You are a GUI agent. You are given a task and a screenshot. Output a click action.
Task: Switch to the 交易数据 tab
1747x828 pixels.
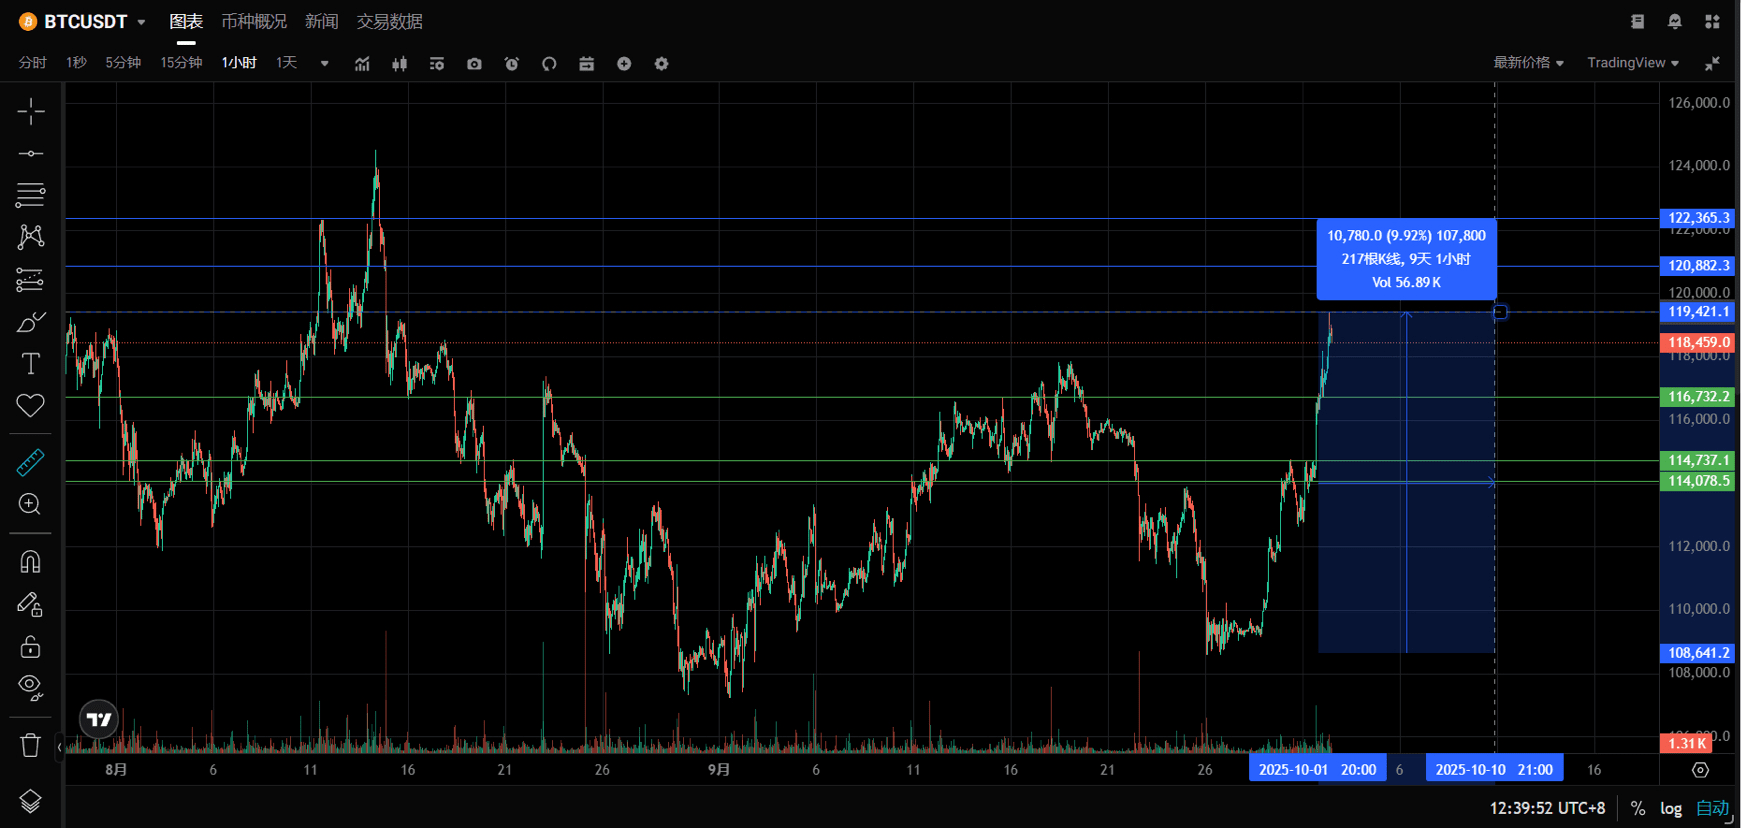389,22
